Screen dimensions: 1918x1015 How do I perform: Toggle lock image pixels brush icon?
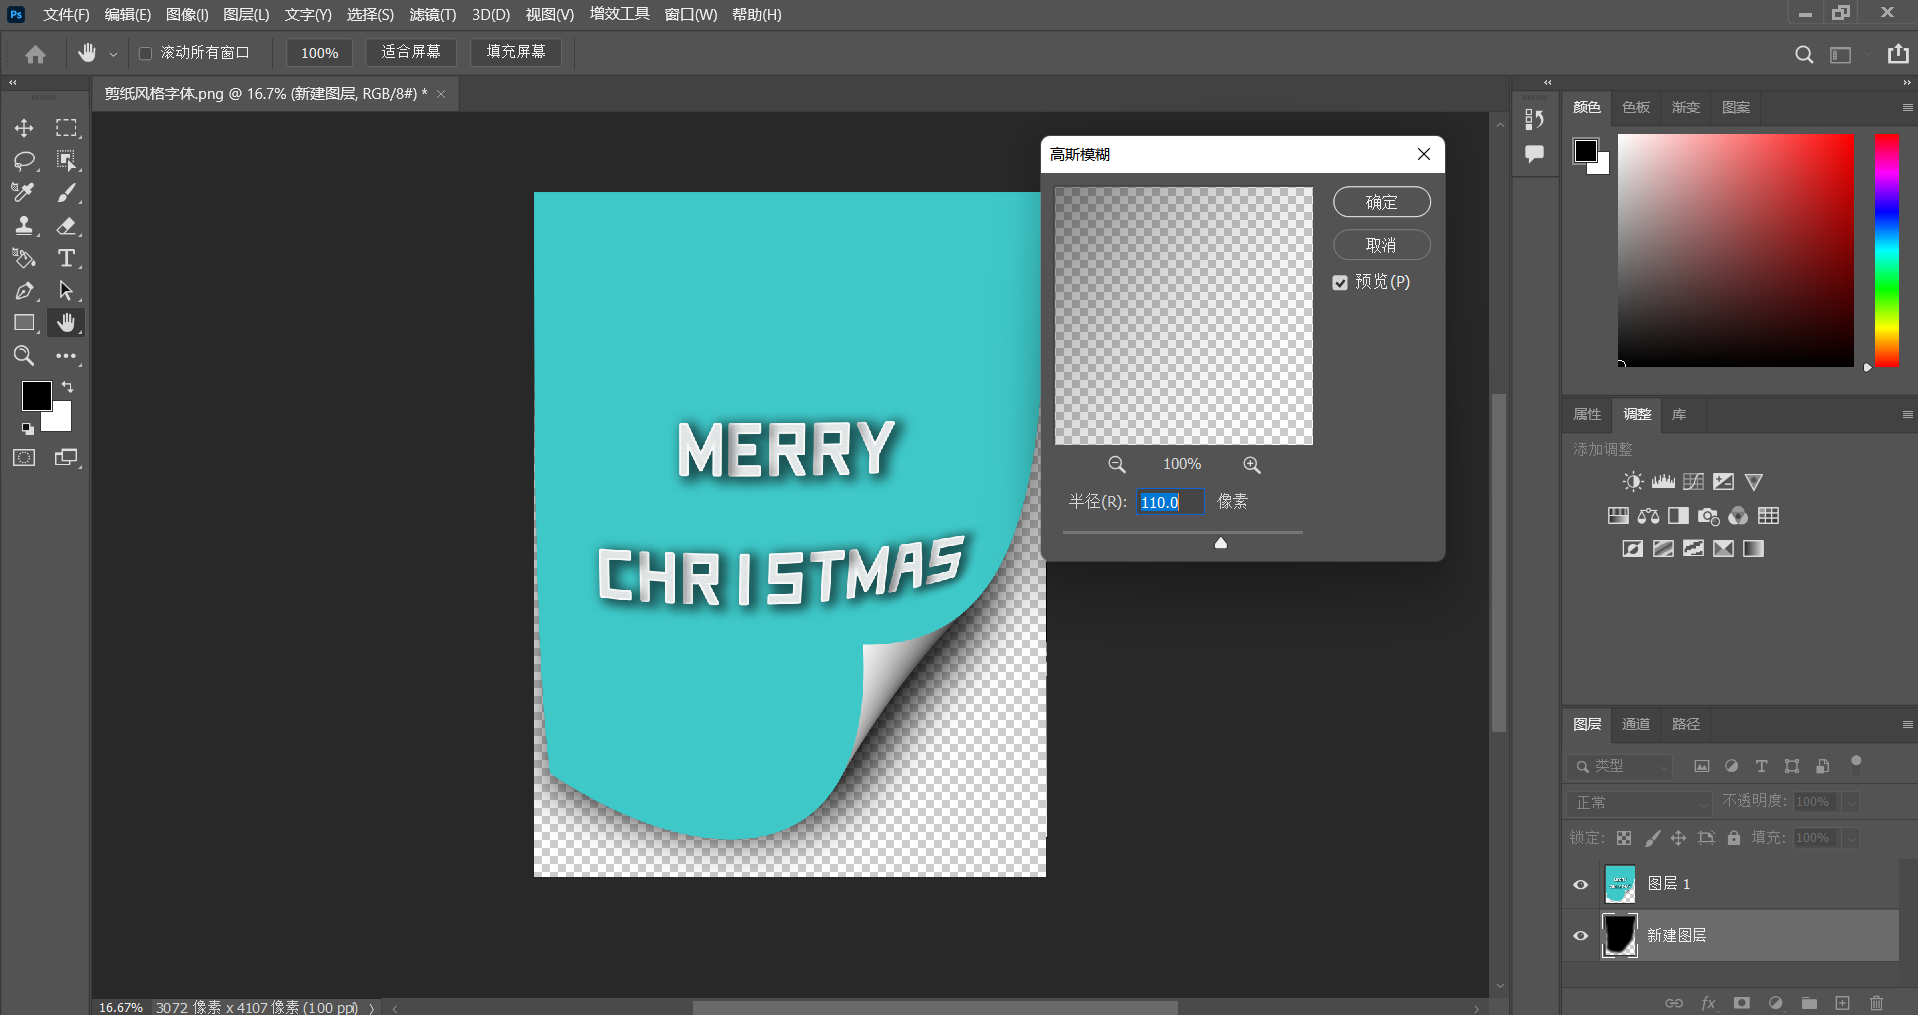[1652, 838]
